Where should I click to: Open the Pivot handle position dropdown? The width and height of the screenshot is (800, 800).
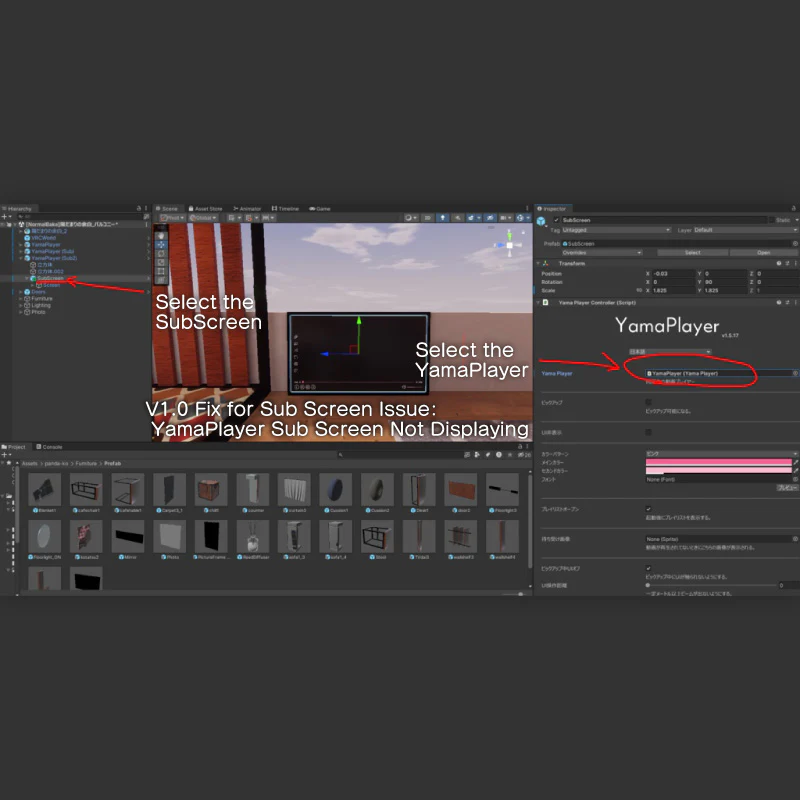172,218
